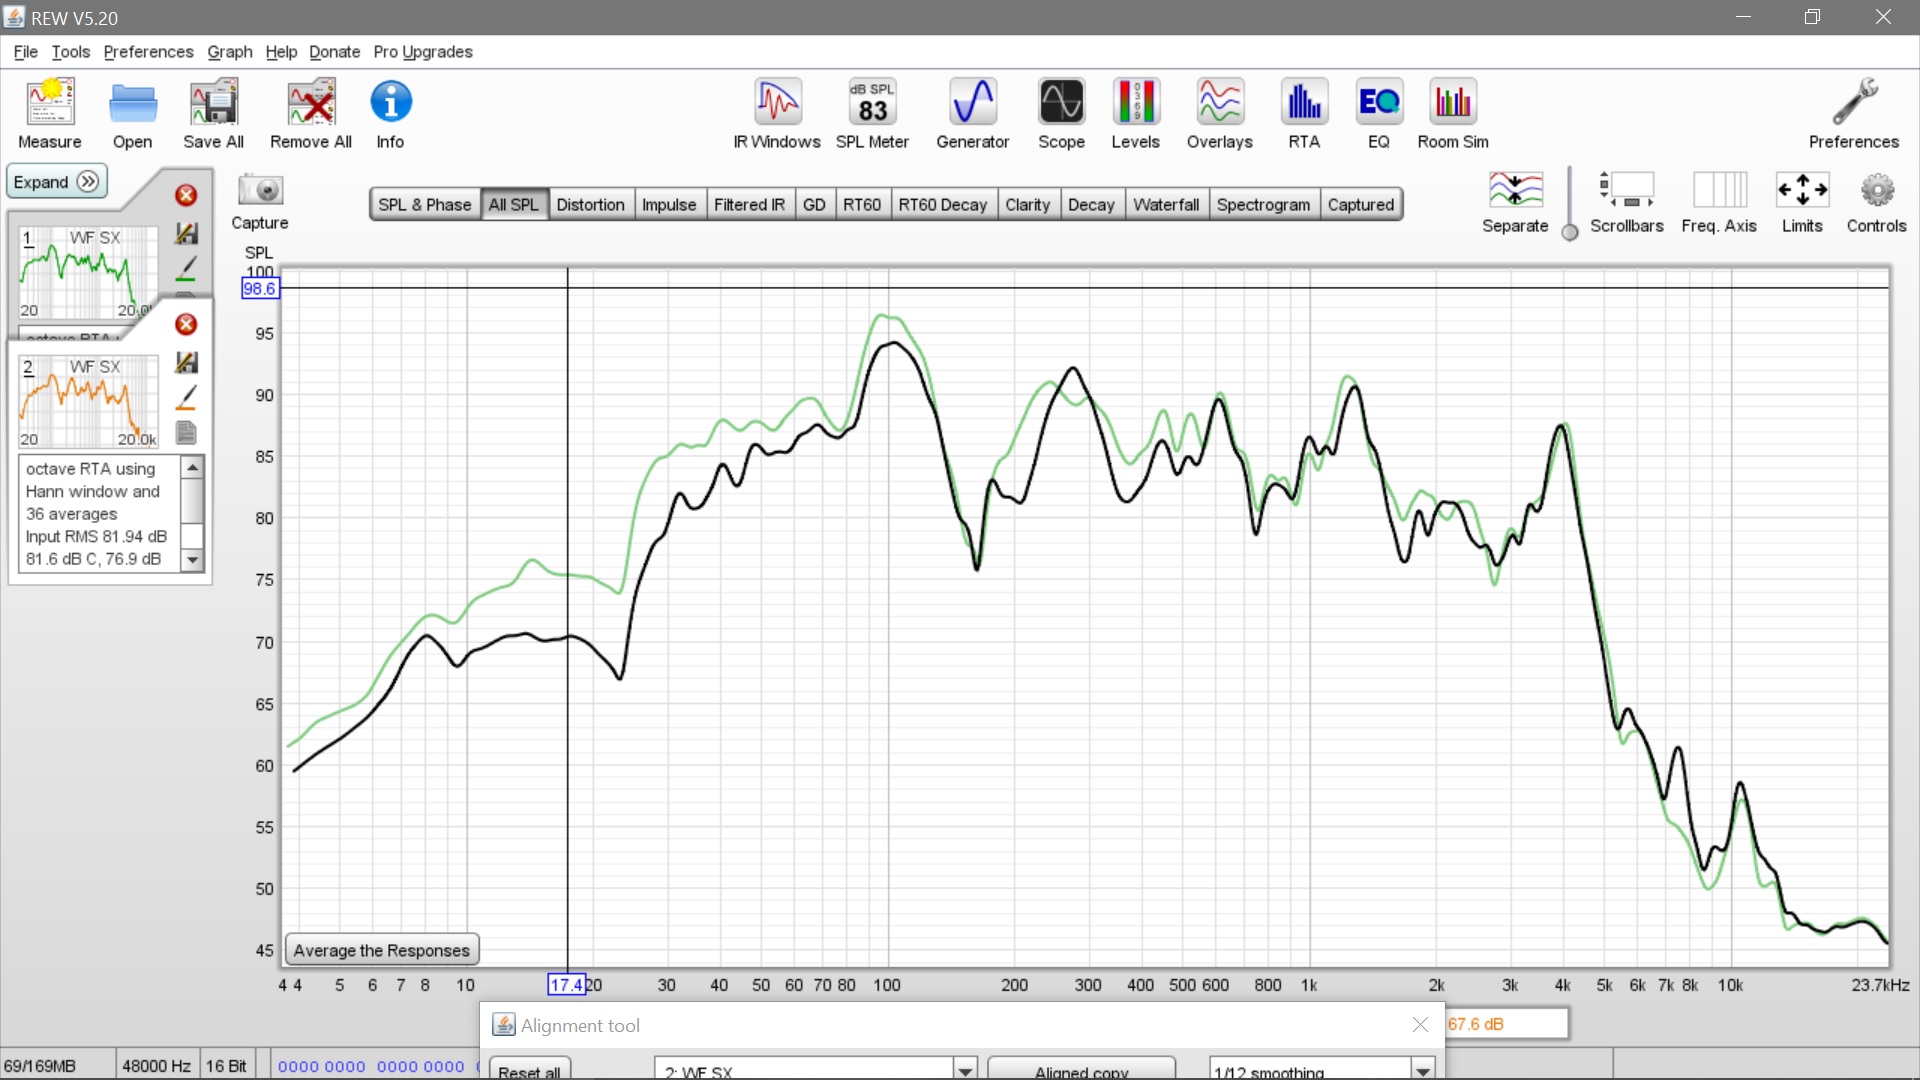1920x1080 pixels.
Task: Switch to GD tab
Action: coord(814,205)
